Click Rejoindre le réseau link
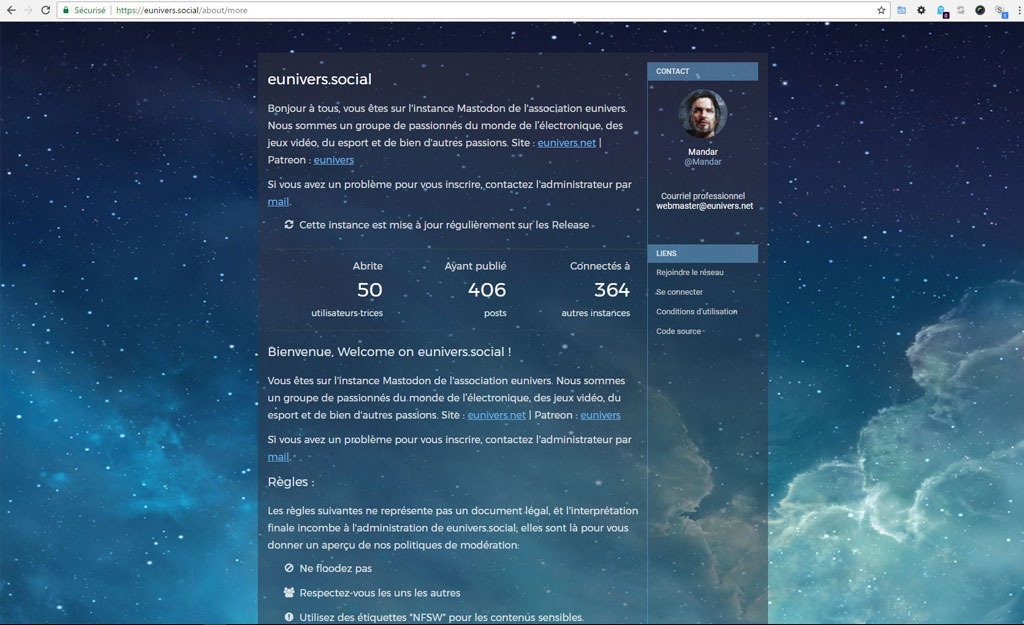1024x625 pixels. click(x=690, y=272)
